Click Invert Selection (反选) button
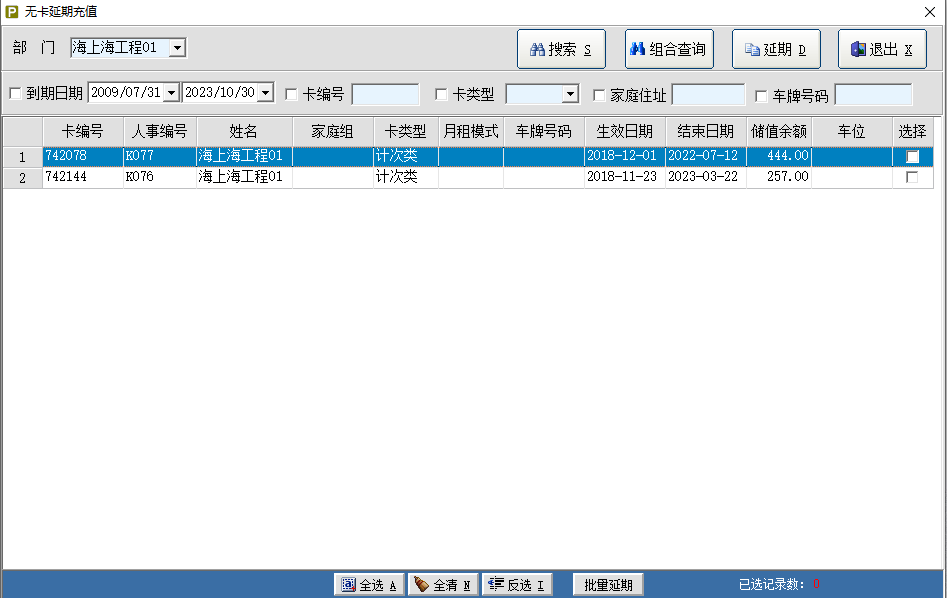The image size is (947, 598). 517,585
